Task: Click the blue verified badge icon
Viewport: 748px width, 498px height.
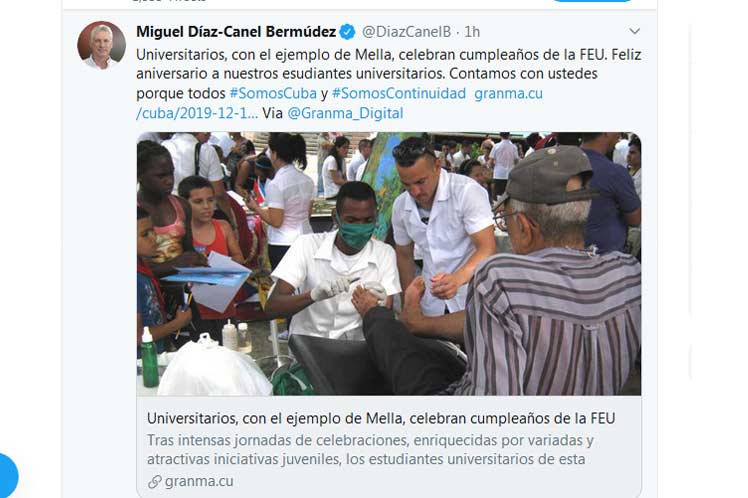Action: (x=347, y=32)
